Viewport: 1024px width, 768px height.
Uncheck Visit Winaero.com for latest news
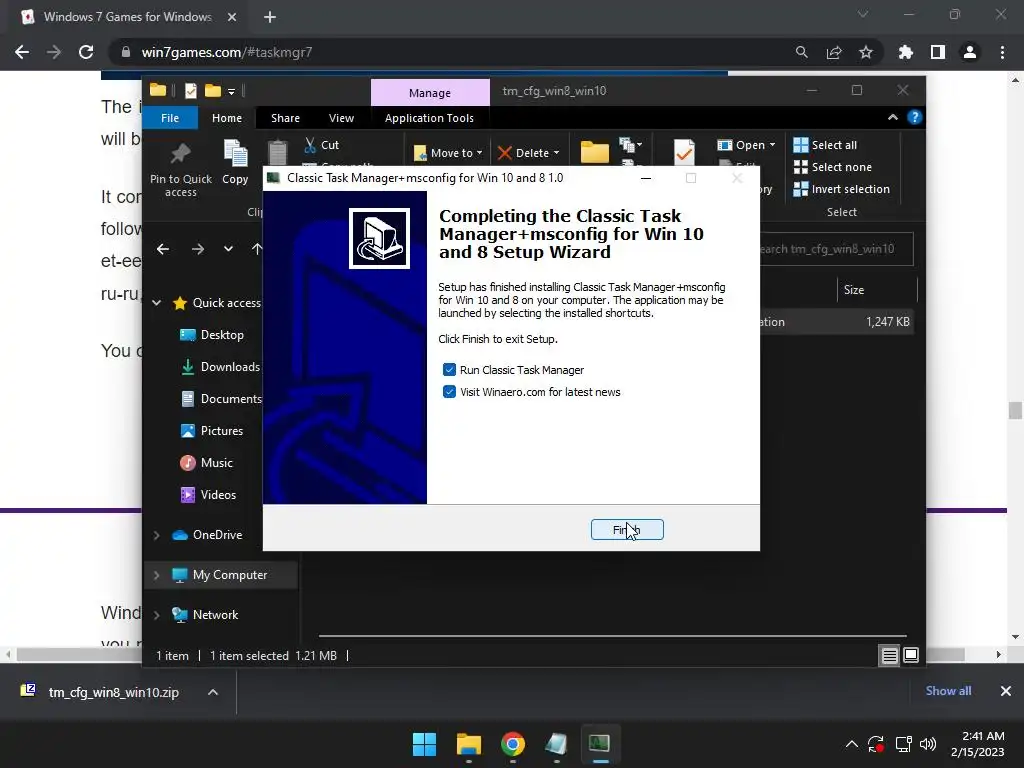(x=449, y=392)
